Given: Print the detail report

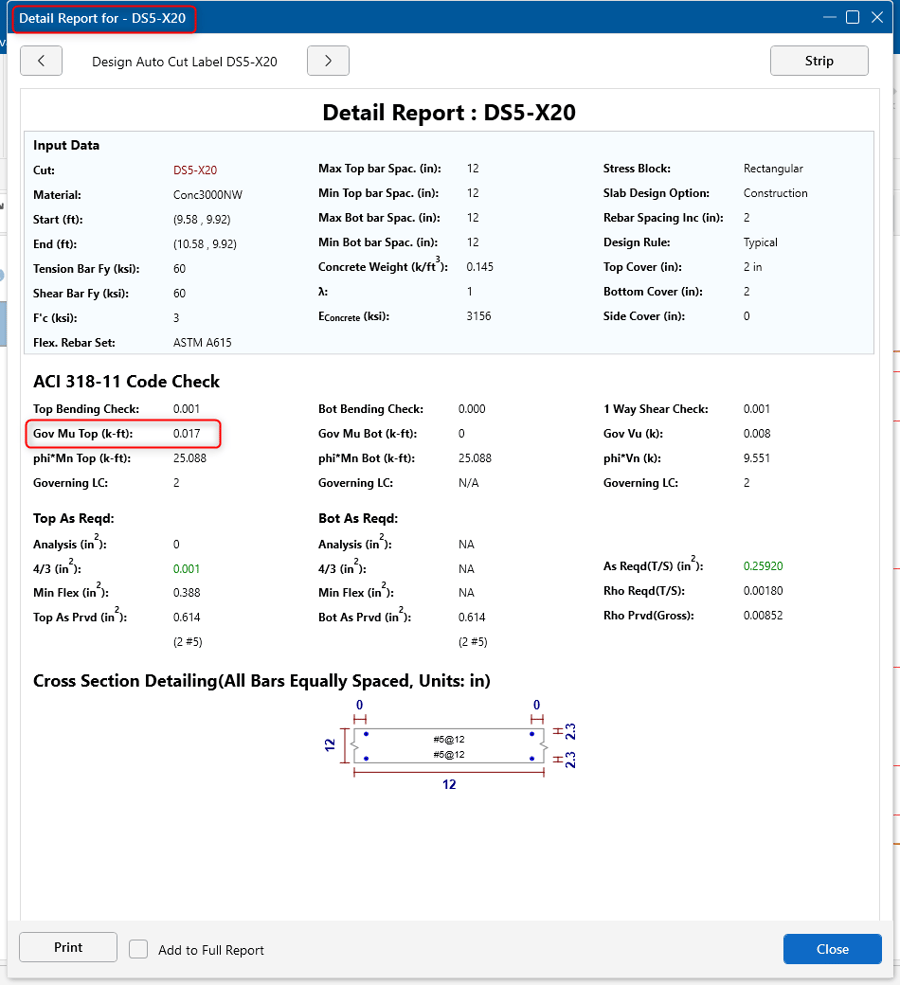Looking at the screenshot, I should [x=68, y=947].
